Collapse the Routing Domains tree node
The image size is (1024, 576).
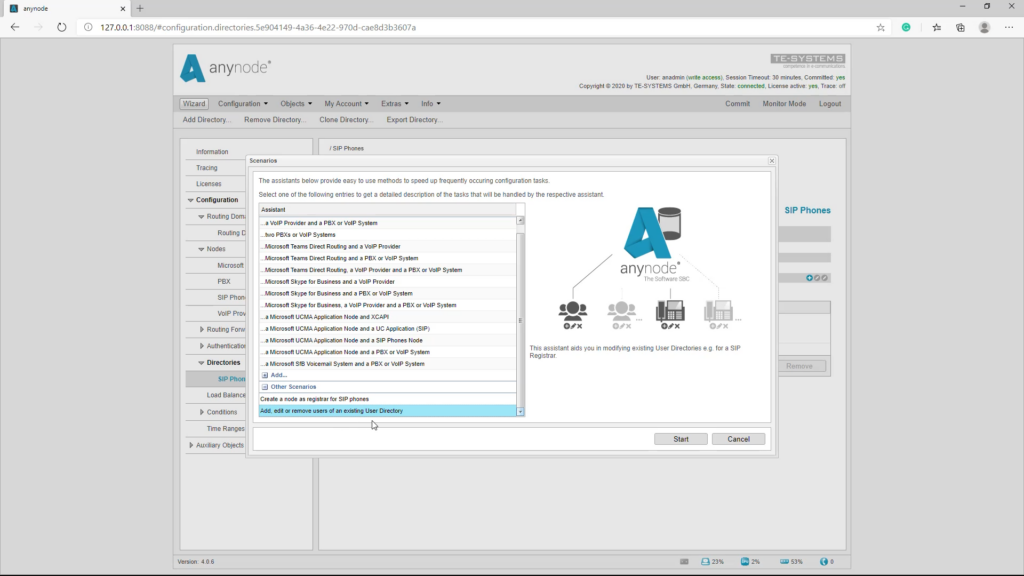(201, 216)
